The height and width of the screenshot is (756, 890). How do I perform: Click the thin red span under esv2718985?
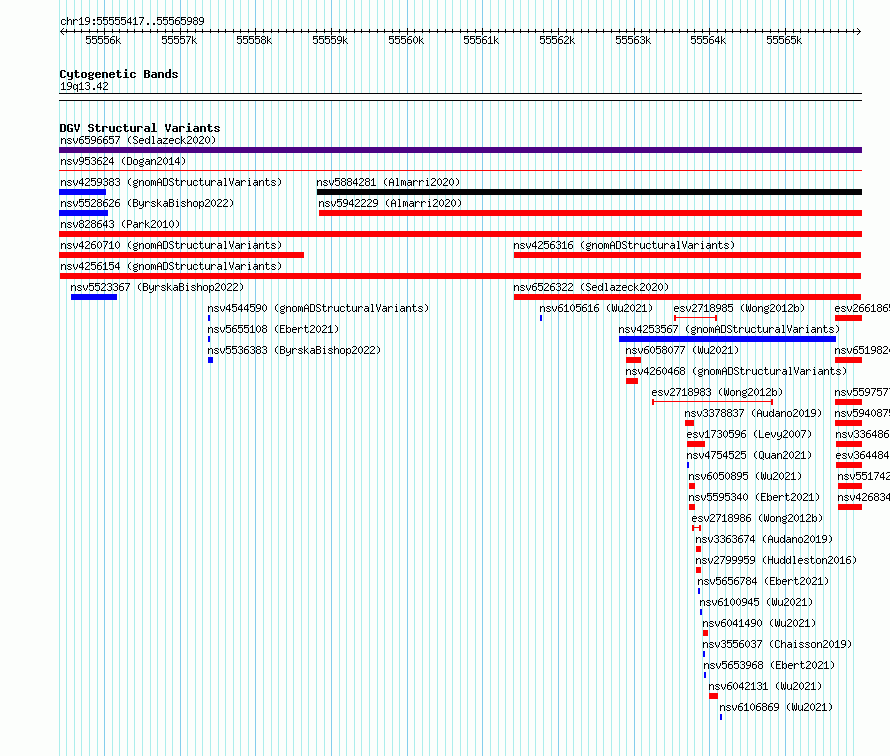(695, 318)
